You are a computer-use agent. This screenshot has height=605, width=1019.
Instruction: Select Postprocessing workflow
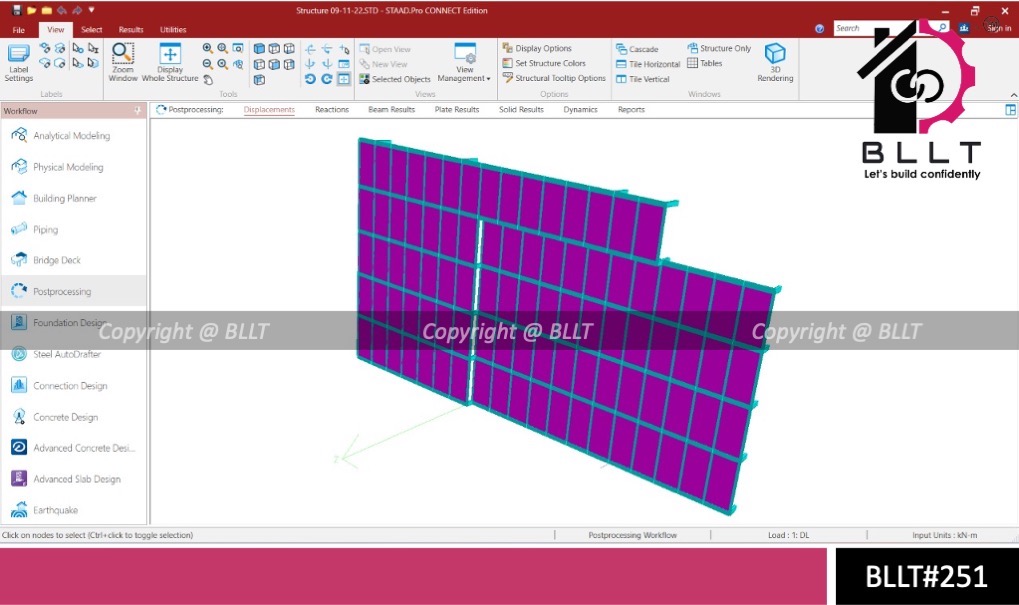pyautogui.click(x=73, y=291)
